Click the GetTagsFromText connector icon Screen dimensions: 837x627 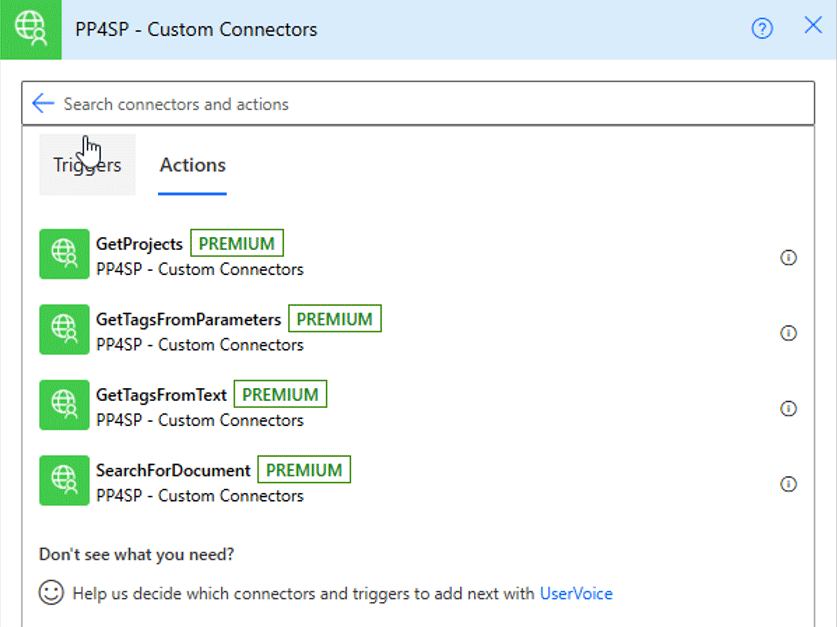point(64,405)
